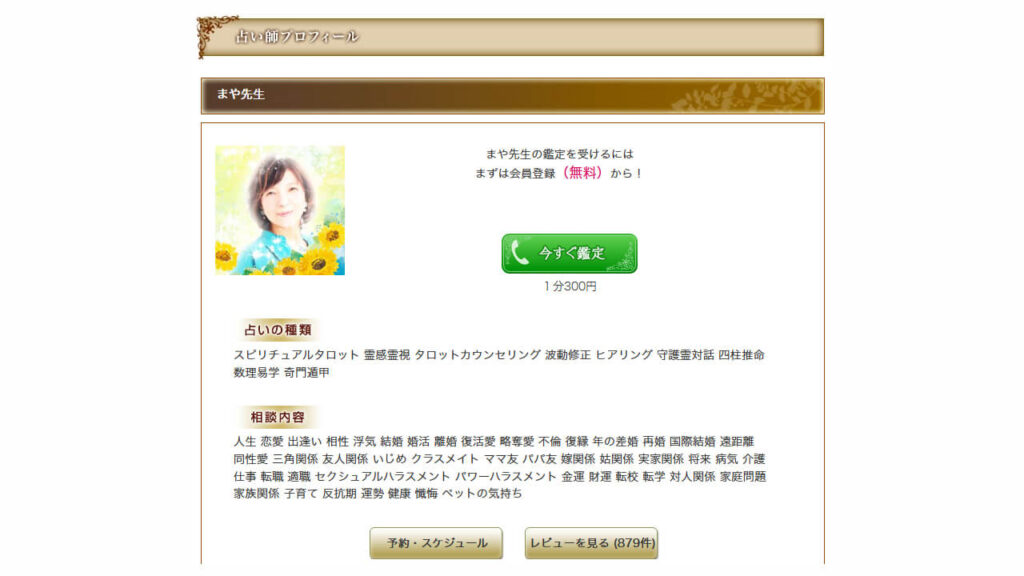The width and height of the screenshot is (1024, 576).
Task: Open the 予約・スケジュール button
Action: tap(436, 543)
